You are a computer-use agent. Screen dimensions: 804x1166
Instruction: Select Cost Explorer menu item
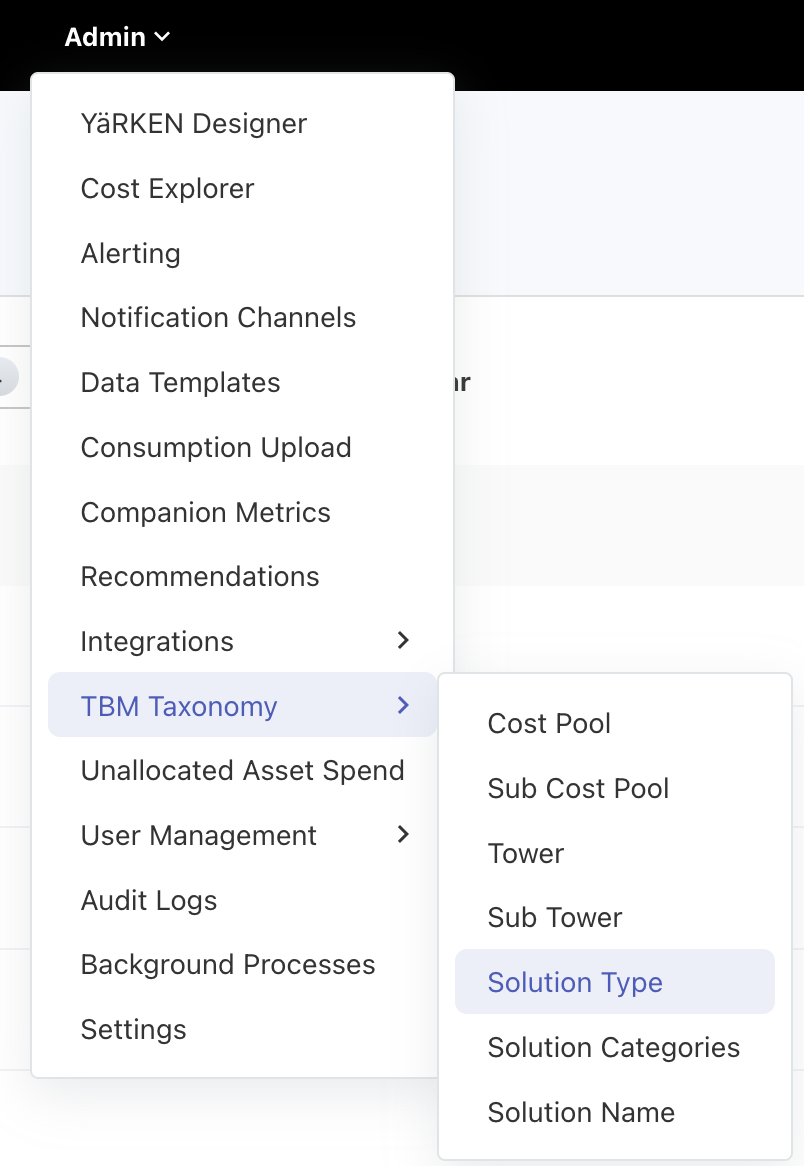tap(167, 189)
